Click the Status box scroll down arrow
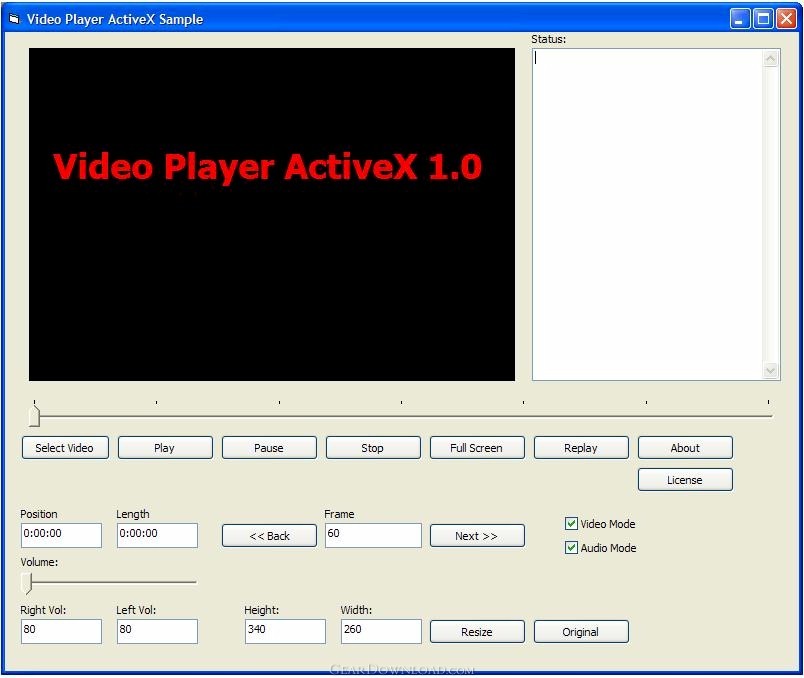Screen dimensions: 804x678 pyautogui.click(x=770, y=370)
